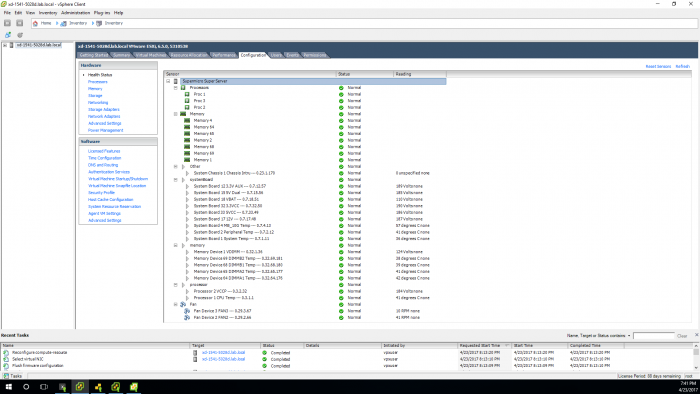Switch to the Performance tab
The height and width of the screenshot is (394, 700).
[x=224, y=55]
